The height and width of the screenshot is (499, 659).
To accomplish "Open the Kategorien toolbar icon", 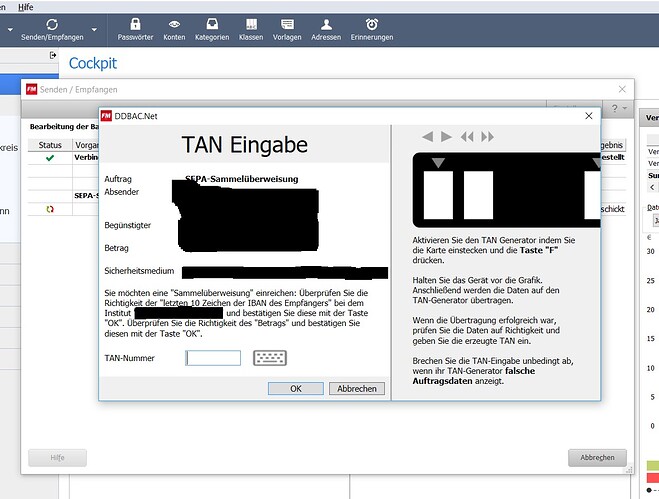I will (x=212, y=24).
